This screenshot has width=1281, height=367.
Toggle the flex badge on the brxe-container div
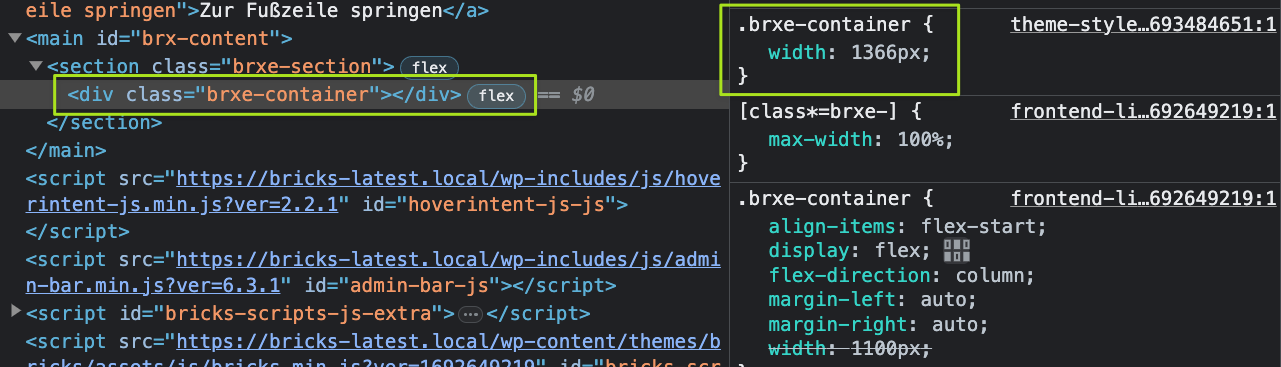point(496,96)
